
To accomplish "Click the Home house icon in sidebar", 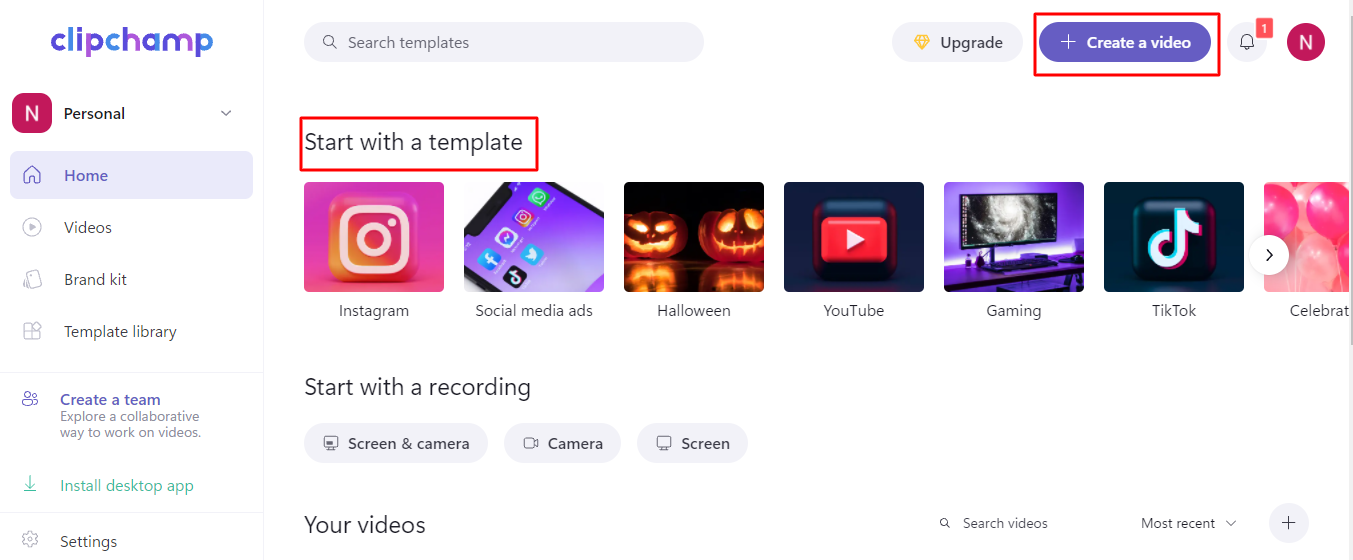I will [x=32, y=175].
